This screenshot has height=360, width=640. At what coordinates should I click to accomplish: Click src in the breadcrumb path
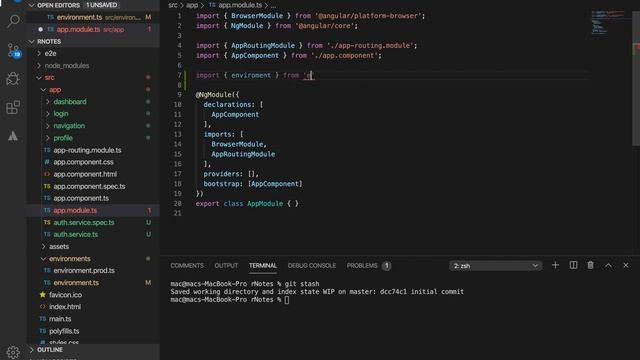click(x=173, y=5)
